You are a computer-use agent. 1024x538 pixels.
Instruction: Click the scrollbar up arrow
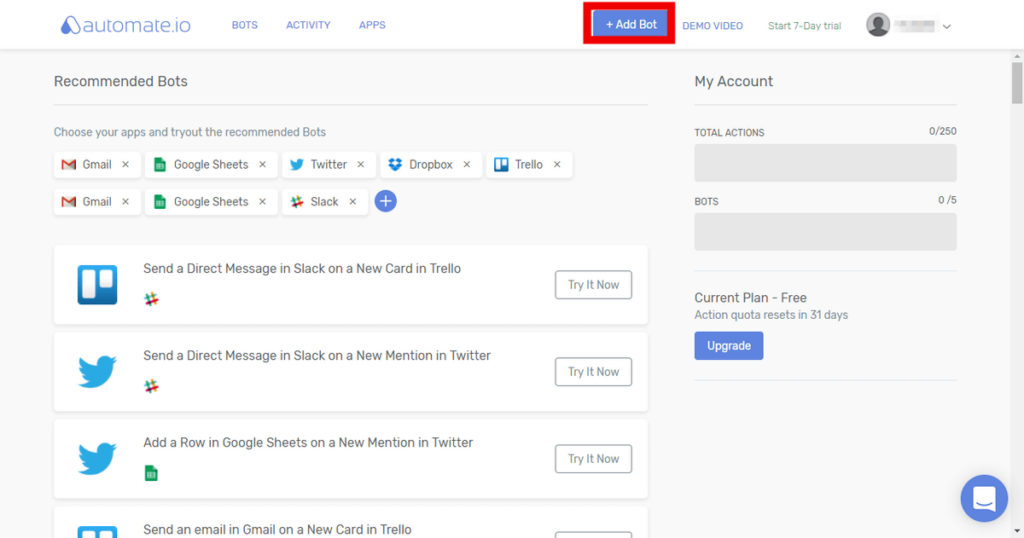(1017, 56)
